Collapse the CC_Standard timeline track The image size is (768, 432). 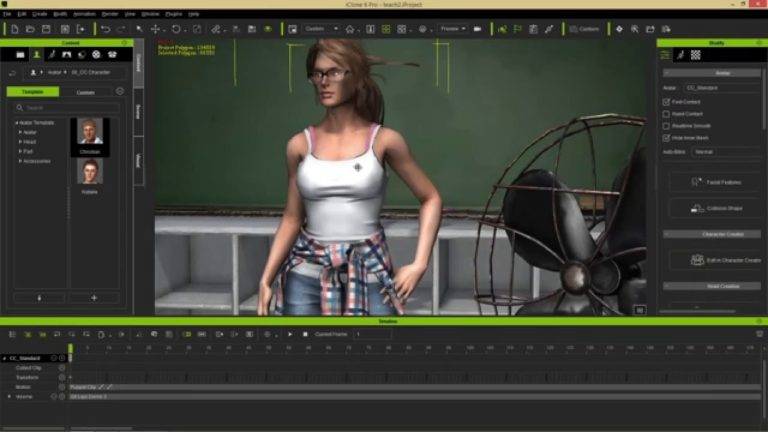pyautogui.click(x=4, y=359)
